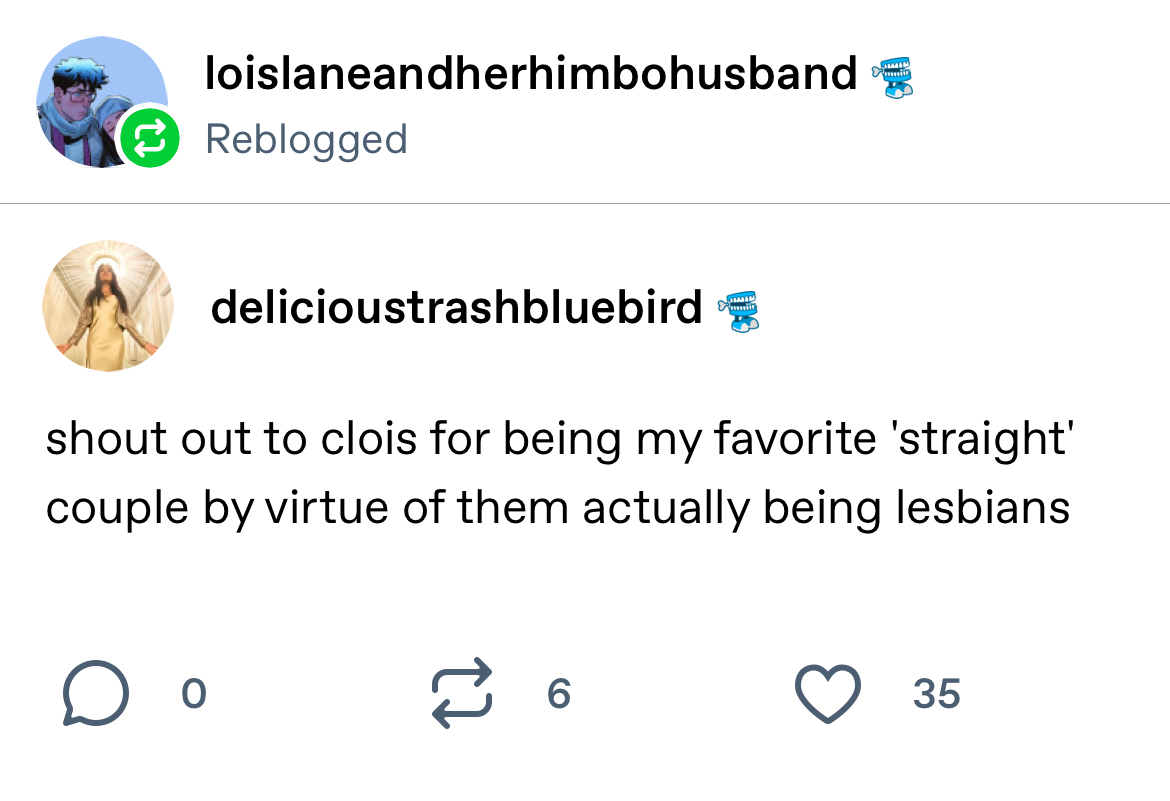Viewport: 1170px width, 801px height.
Task: Click the gray "Reblogged" label
Action: (306, 139)
